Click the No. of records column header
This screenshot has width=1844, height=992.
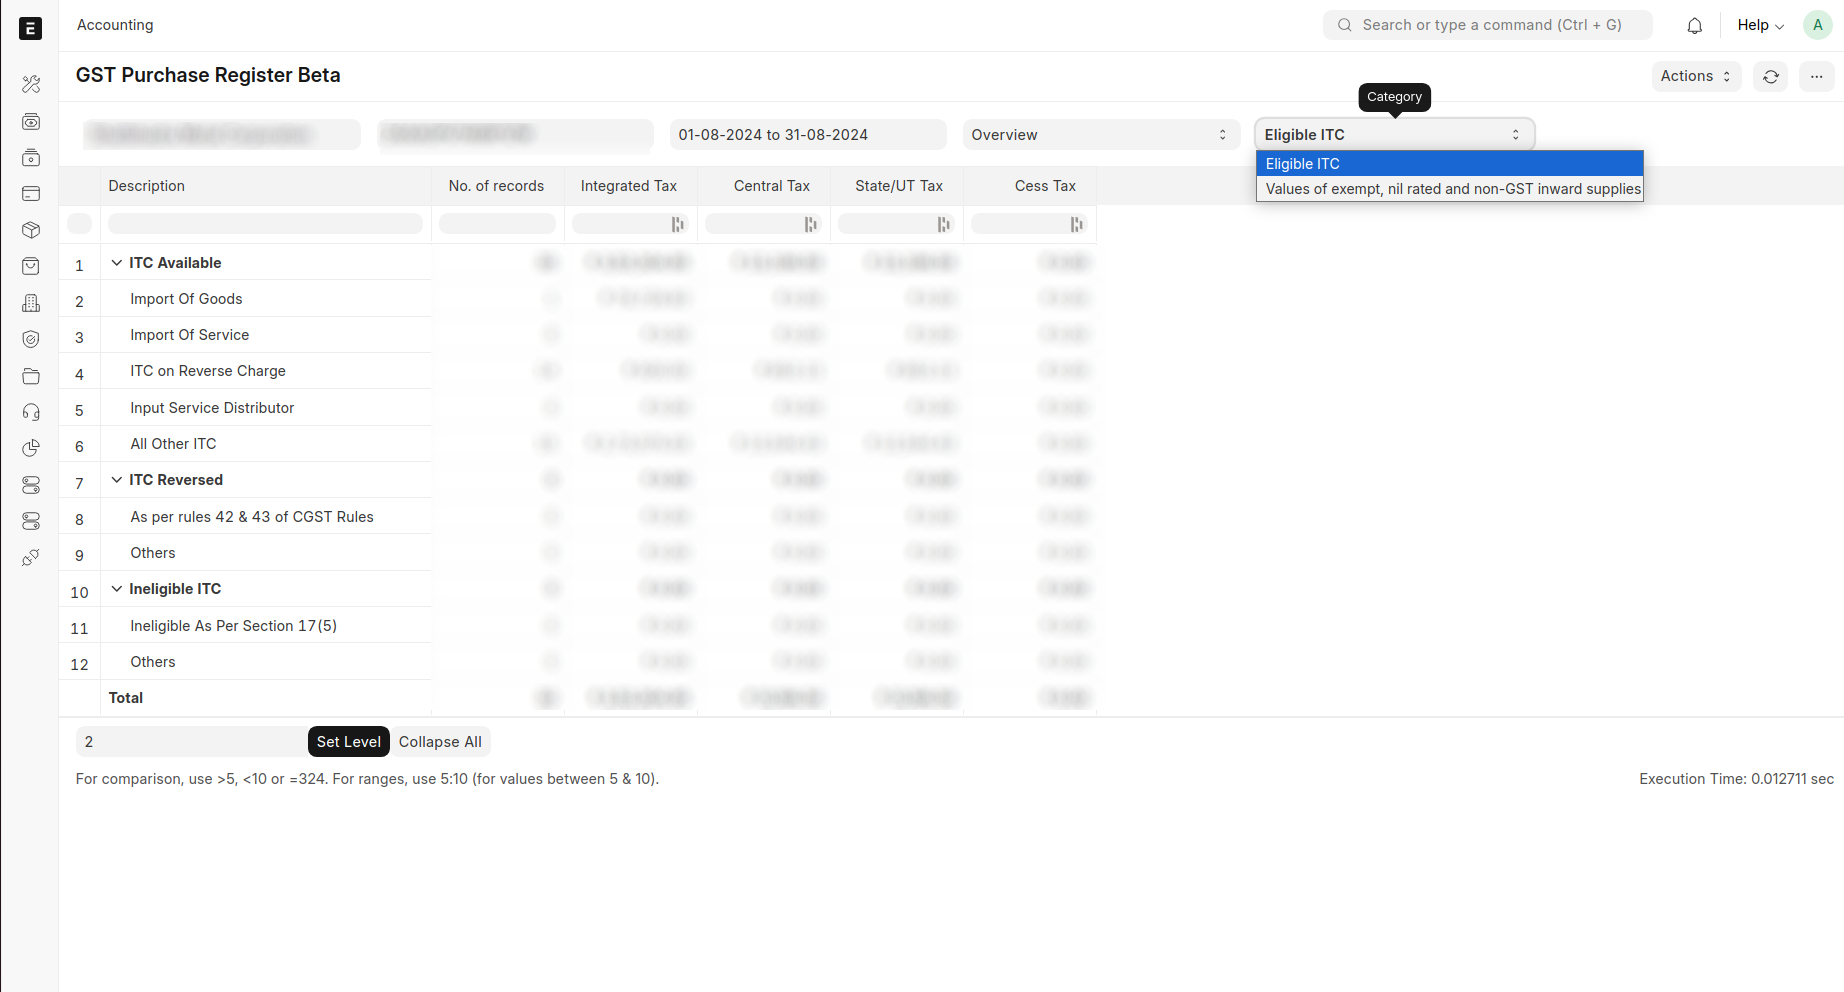(x=497, y=186)
